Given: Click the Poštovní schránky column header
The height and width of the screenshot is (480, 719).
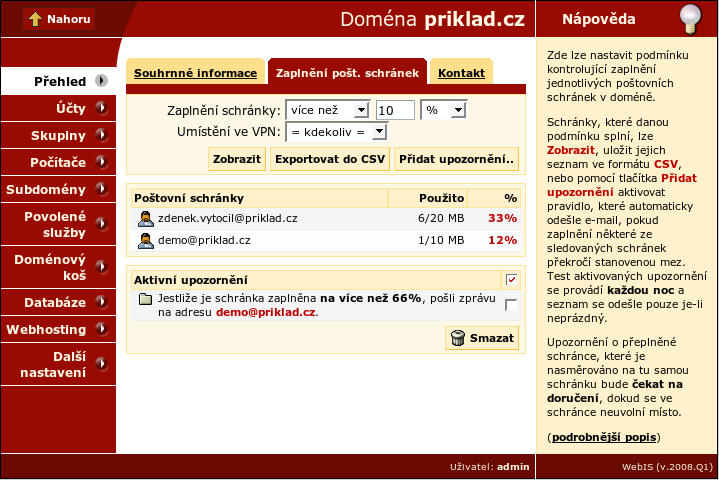Looking at the screenshot, I should click(260, 198).
